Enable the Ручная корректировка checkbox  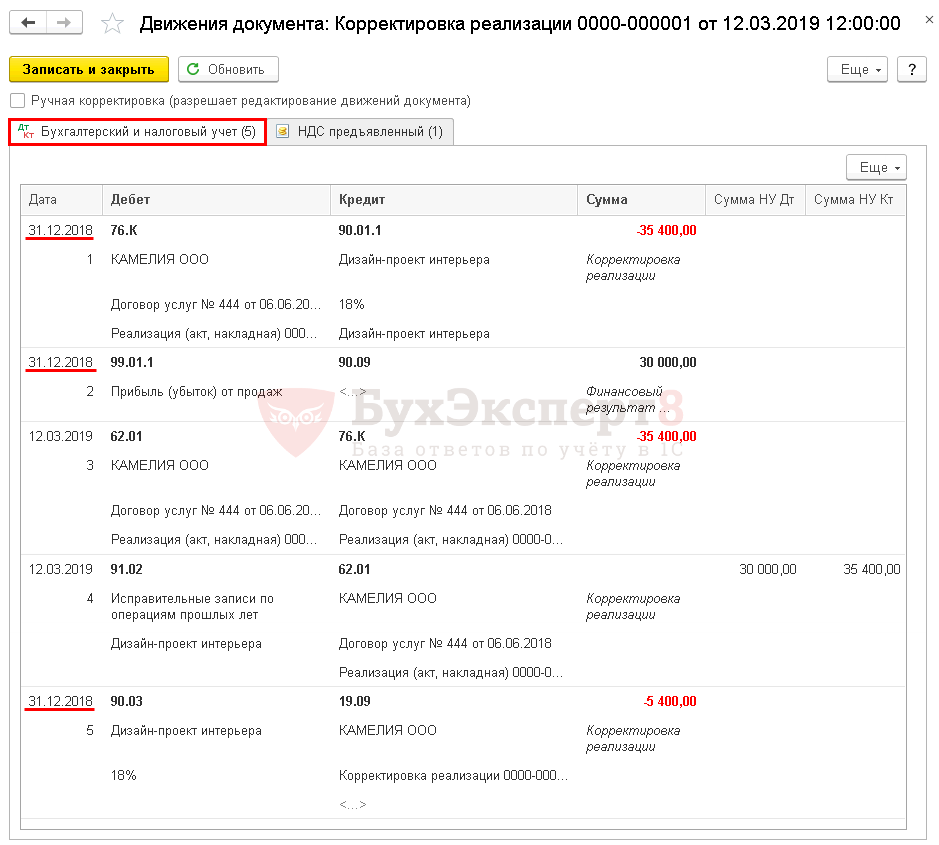point(17,101)
